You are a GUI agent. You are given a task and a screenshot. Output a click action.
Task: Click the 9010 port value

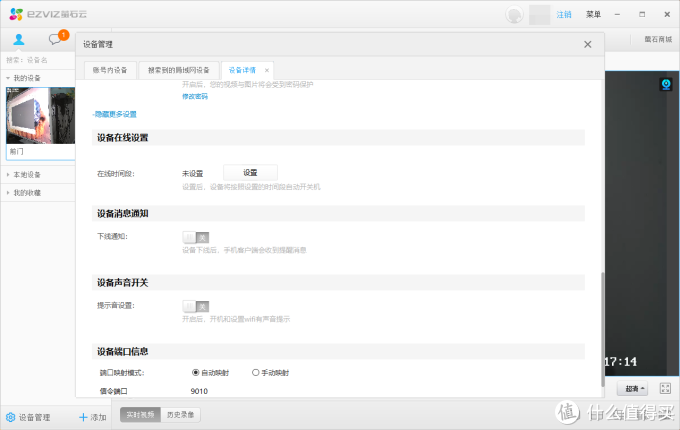coord(199,391)
